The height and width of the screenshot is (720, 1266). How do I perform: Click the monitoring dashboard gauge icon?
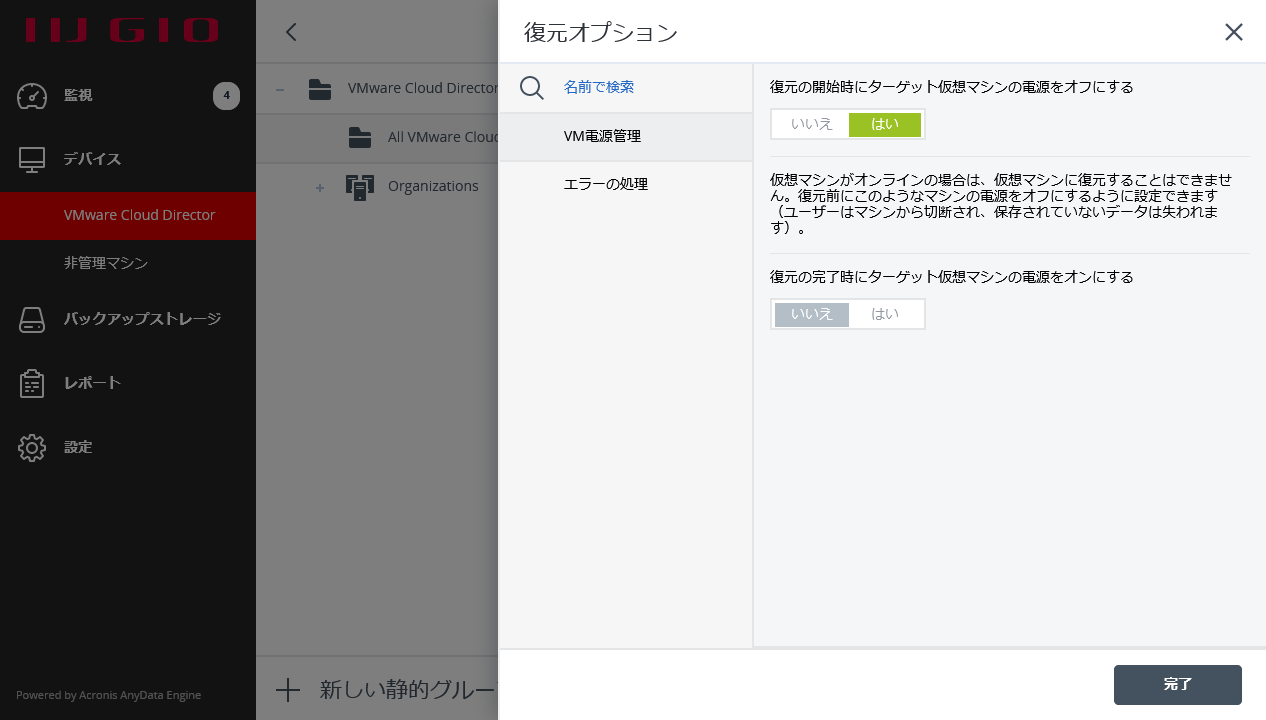point(32,96)
